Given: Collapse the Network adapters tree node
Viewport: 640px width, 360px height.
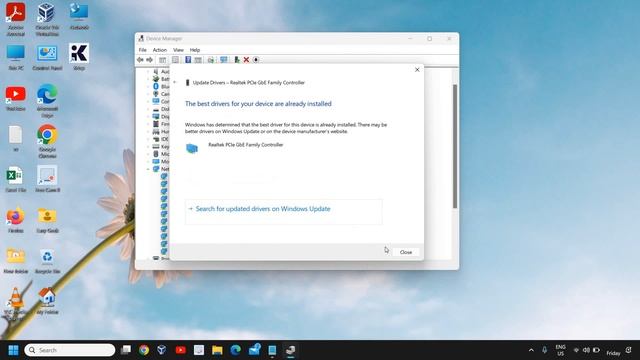Looking at the screenshot, I should (148, 169).
